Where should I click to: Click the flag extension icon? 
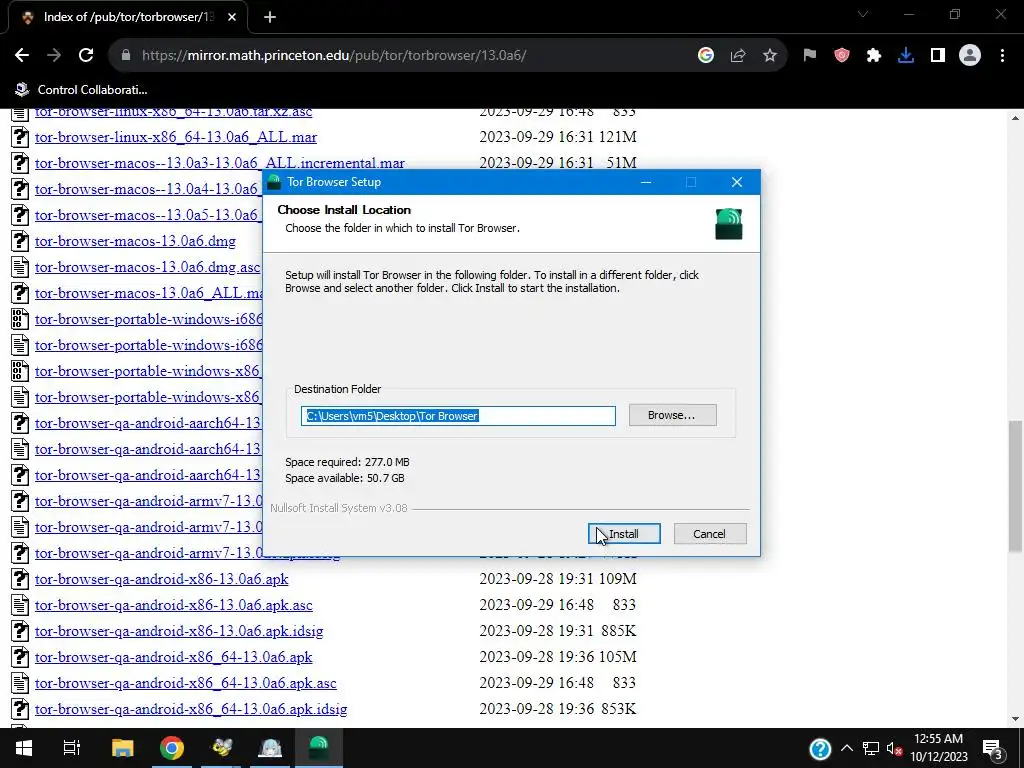(810, 56)
